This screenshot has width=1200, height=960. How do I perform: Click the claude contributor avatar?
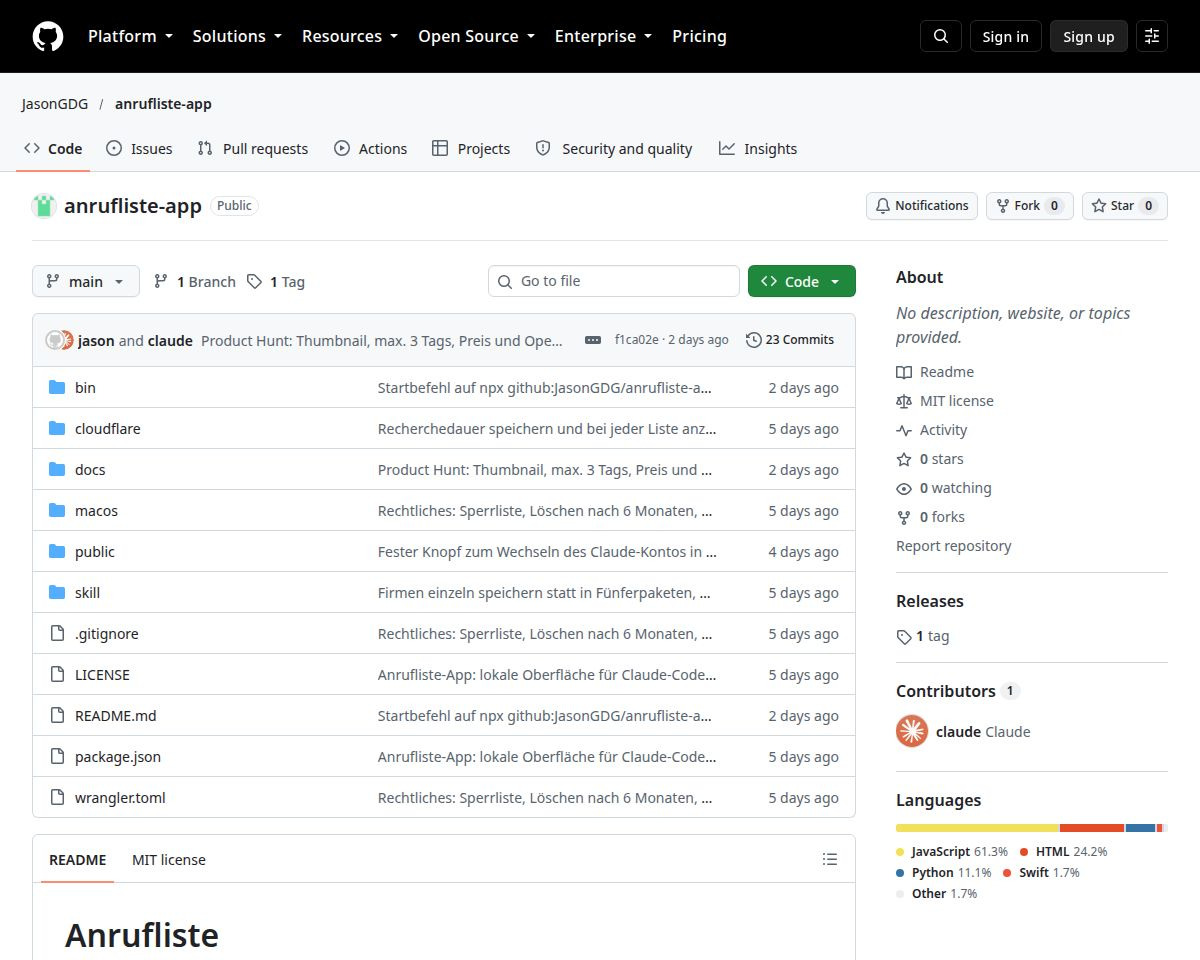coord(912,731)
